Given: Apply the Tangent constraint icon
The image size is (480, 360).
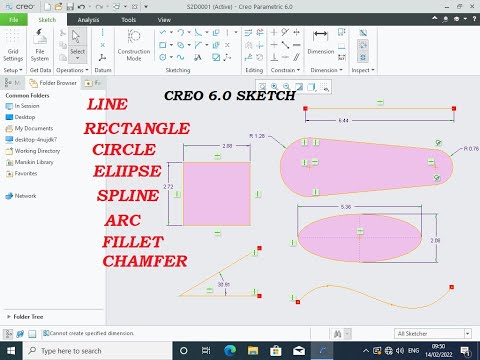Looking at the screenshot, I should 285,32.
